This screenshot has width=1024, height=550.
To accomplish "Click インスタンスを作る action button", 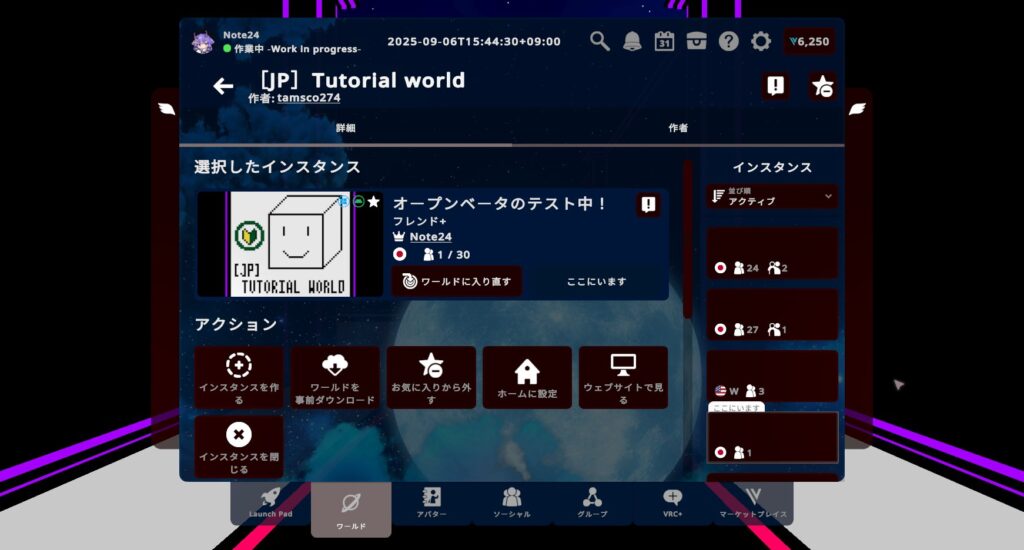I will 239,378.
